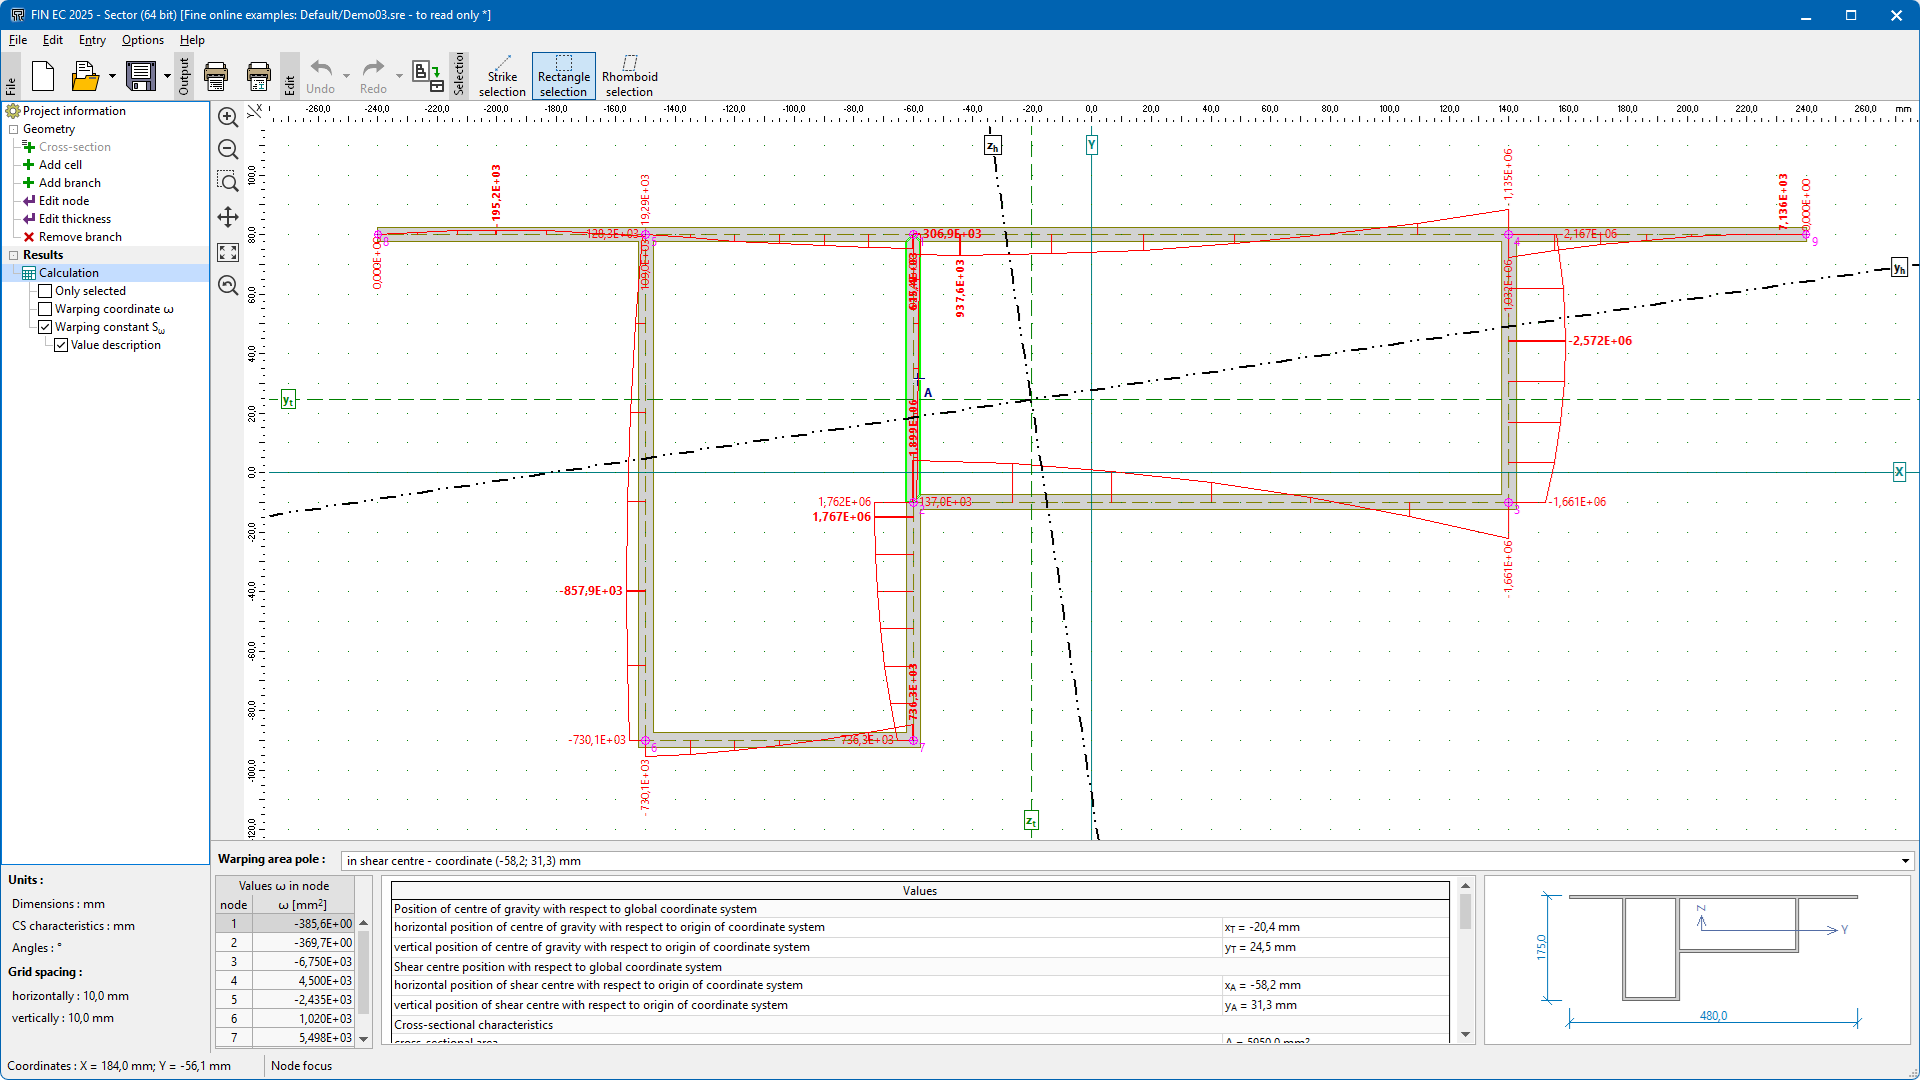Screen dimensions: 1920x1080
Task: Uncheck the Value description checkbox
Action: [61, 345]
